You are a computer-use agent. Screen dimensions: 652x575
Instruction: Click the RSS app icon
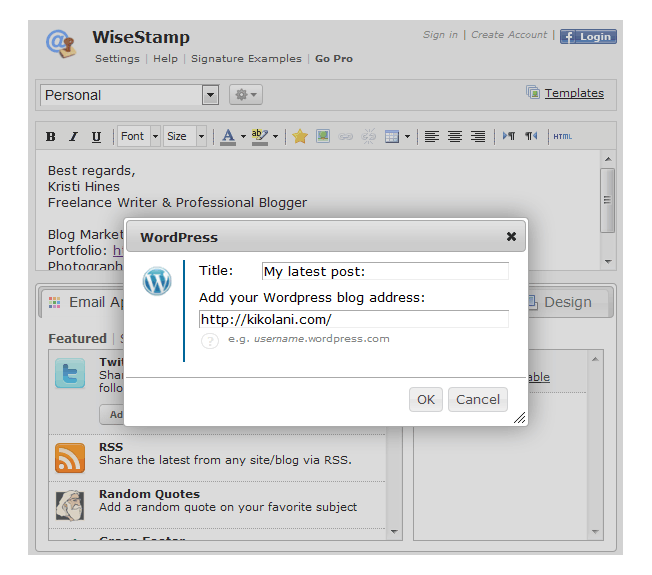(x=70, y=458)
